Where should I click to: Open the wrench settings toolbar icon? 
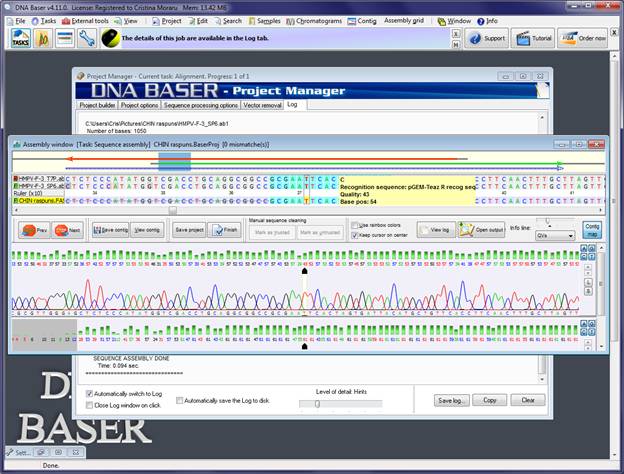87,38
